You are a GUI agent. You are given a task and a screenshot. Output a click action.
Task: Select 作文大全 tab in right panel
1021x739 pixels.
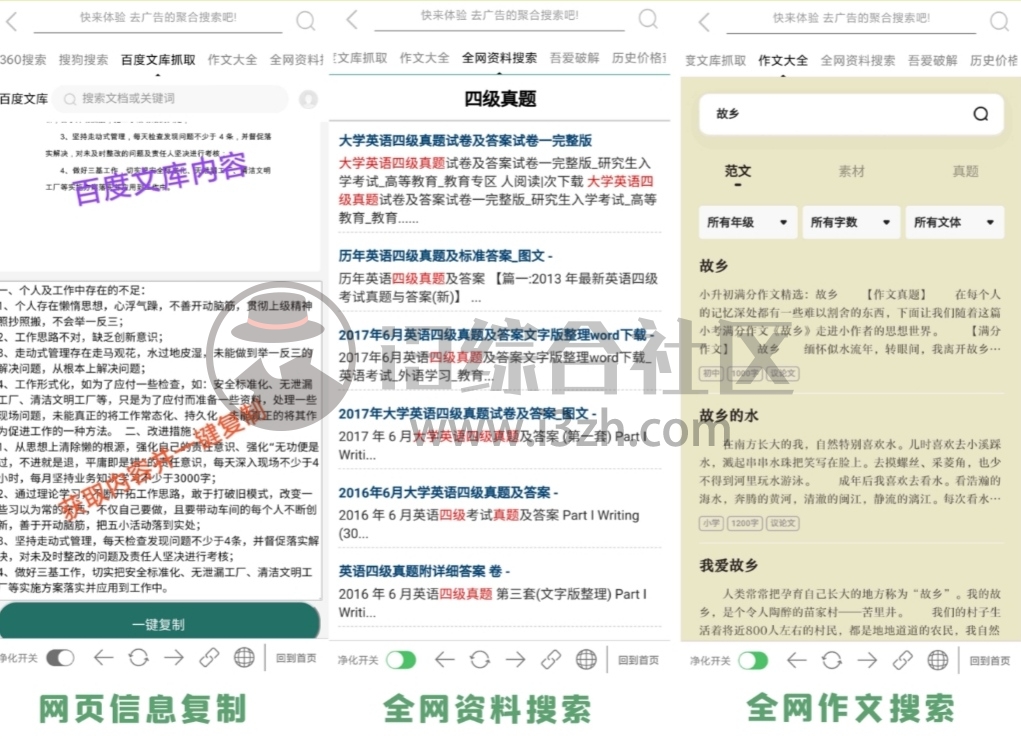(x=783, y=61)
